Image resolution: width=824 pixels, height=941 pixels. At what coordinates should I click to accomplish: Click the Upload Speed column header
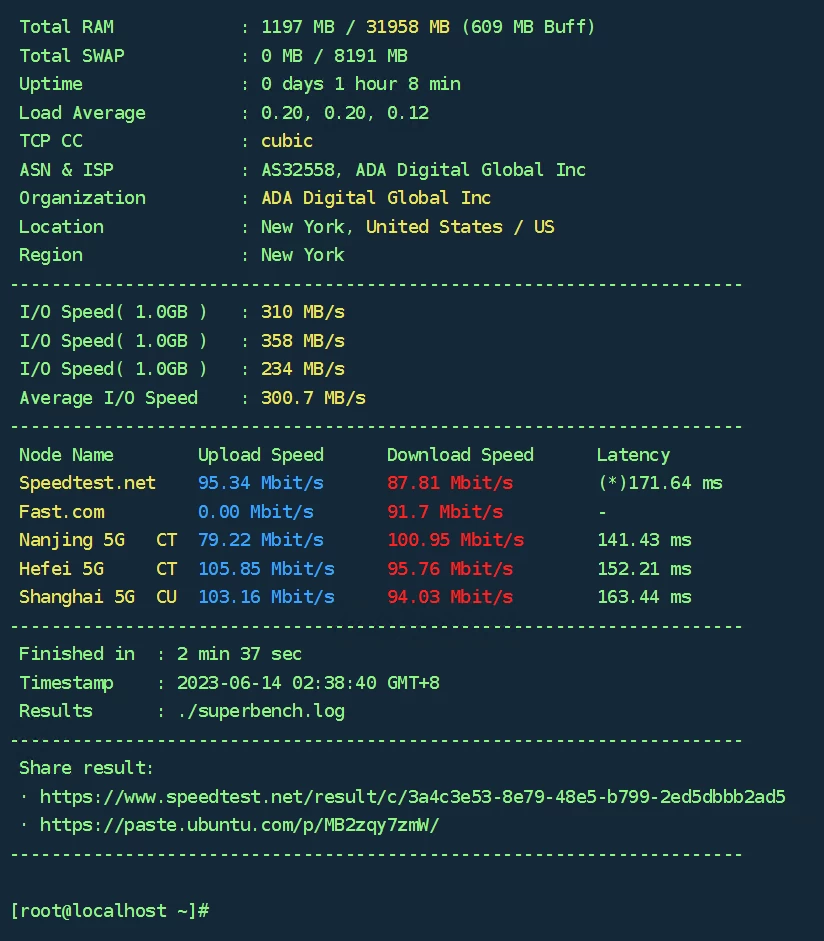pyautogui.click(x=260, y=455)
